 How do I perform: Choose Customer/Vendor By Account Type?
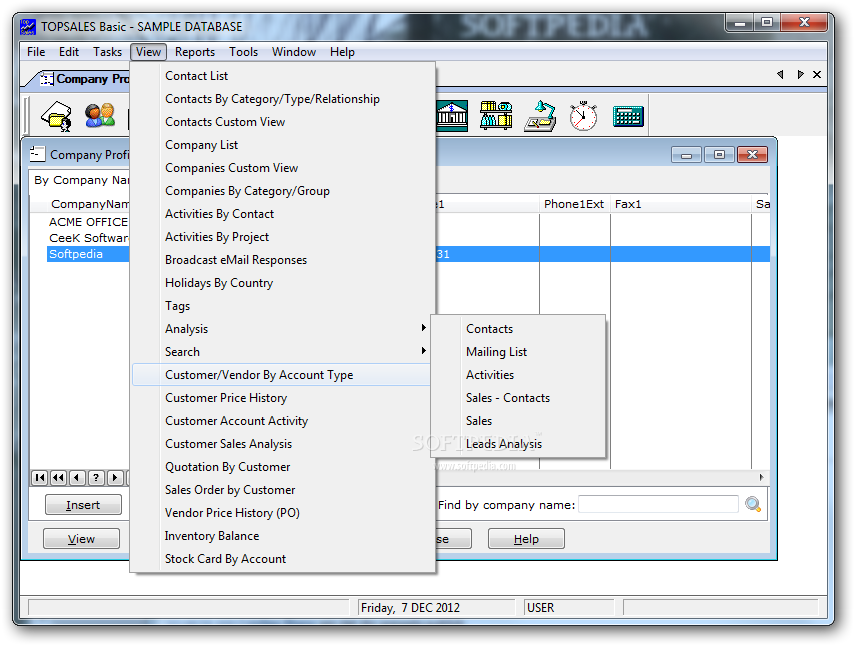click(x=281, y=375)
